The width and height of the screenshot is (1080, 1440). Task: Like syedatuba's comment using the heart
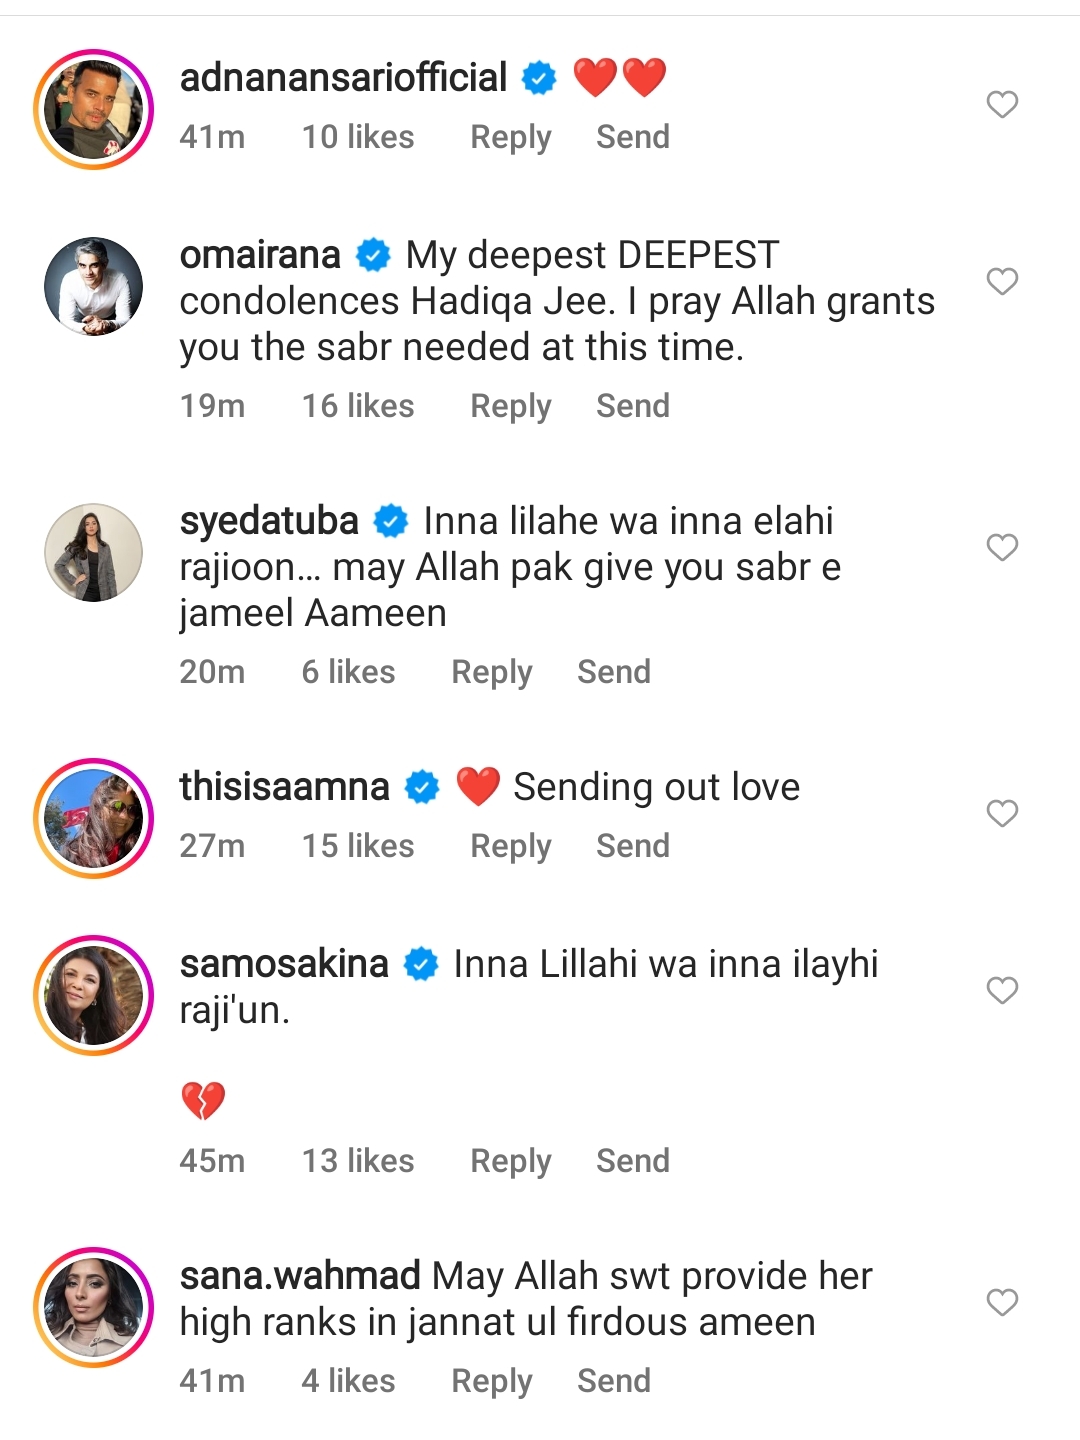(1002, 547)
